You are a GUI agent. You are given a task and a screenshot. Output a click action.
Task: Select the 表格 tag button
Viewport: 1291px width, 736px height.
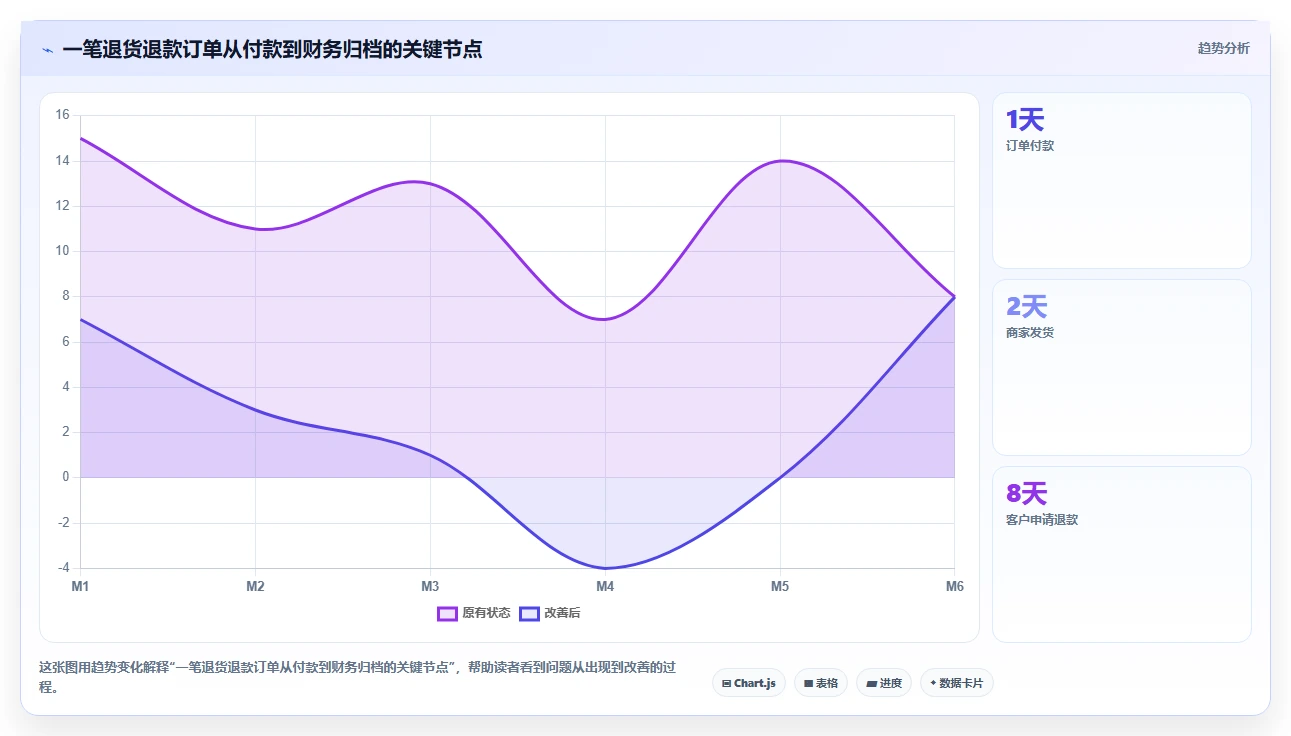(821, 683)
